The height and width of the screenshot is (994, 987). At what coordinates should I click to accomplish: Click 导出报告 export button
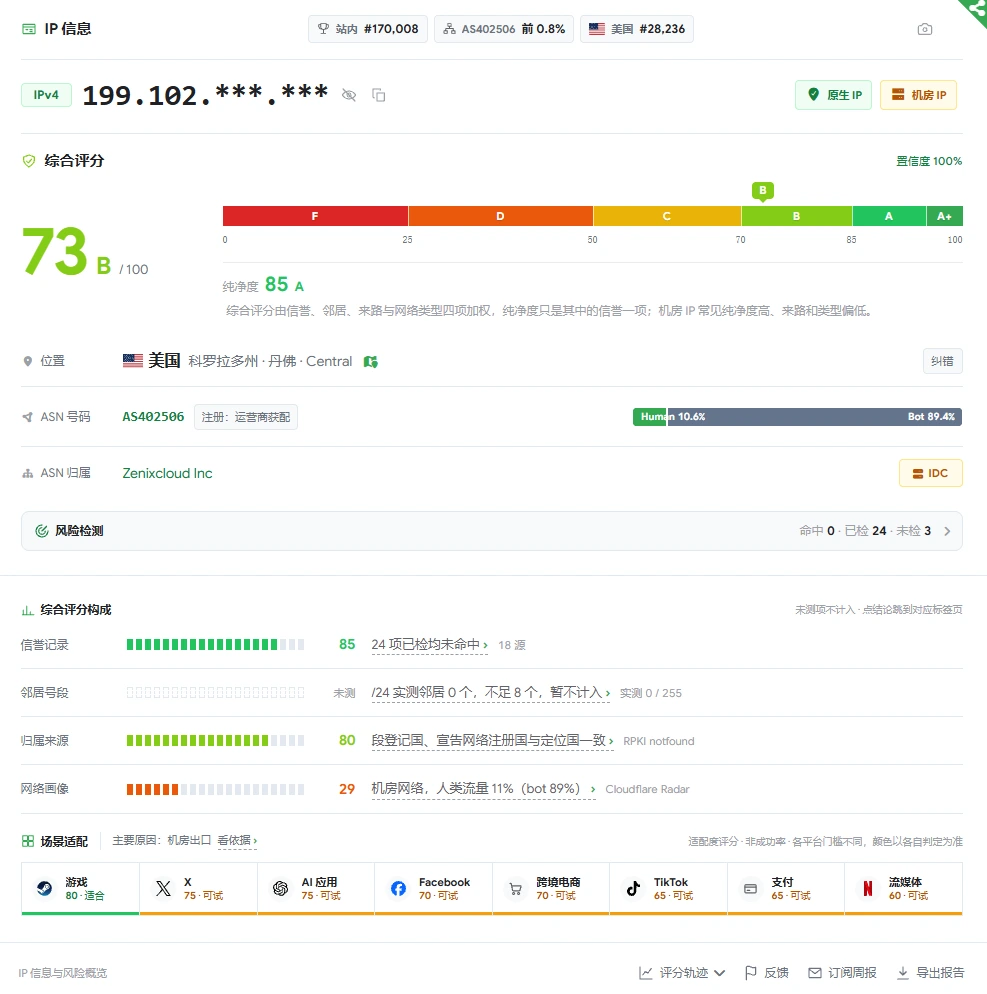click(931, 973)
